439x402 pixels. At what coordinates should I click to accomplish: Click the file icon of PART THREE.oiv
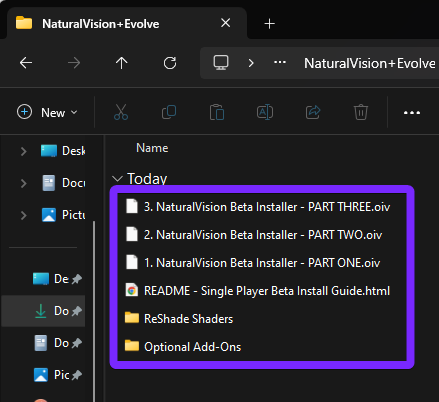click(x=132, y=206)
